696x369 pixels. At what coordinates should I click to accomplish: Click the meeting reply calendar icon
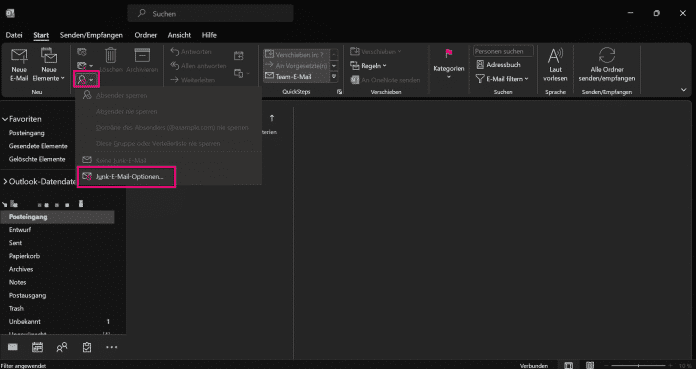click(x=239, y=56)
